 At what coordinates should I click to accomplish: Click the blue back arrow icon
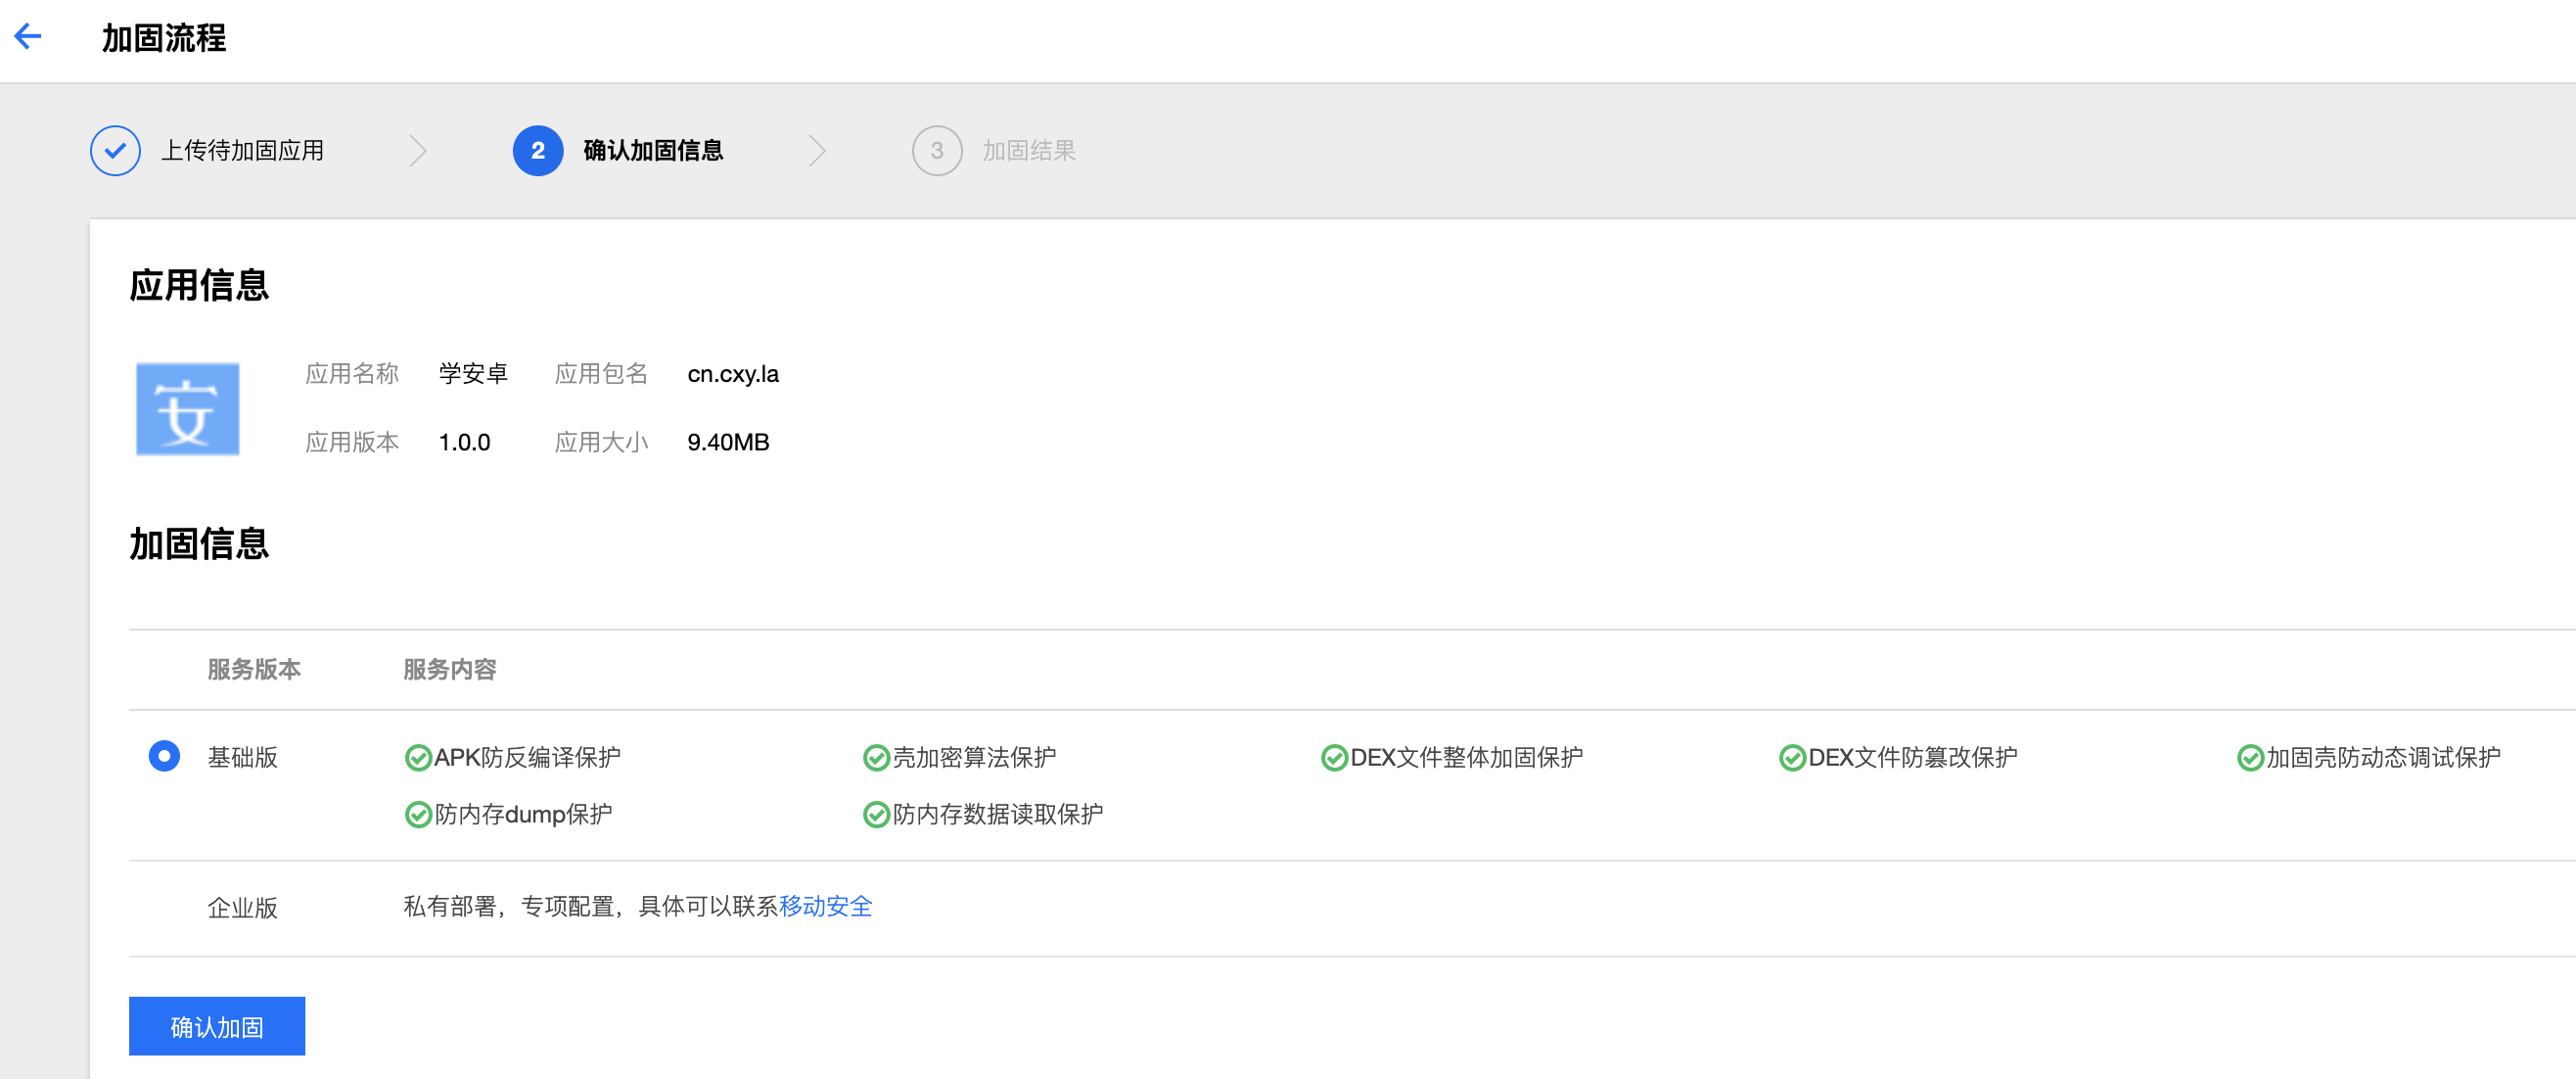click(x=28, y=38)
